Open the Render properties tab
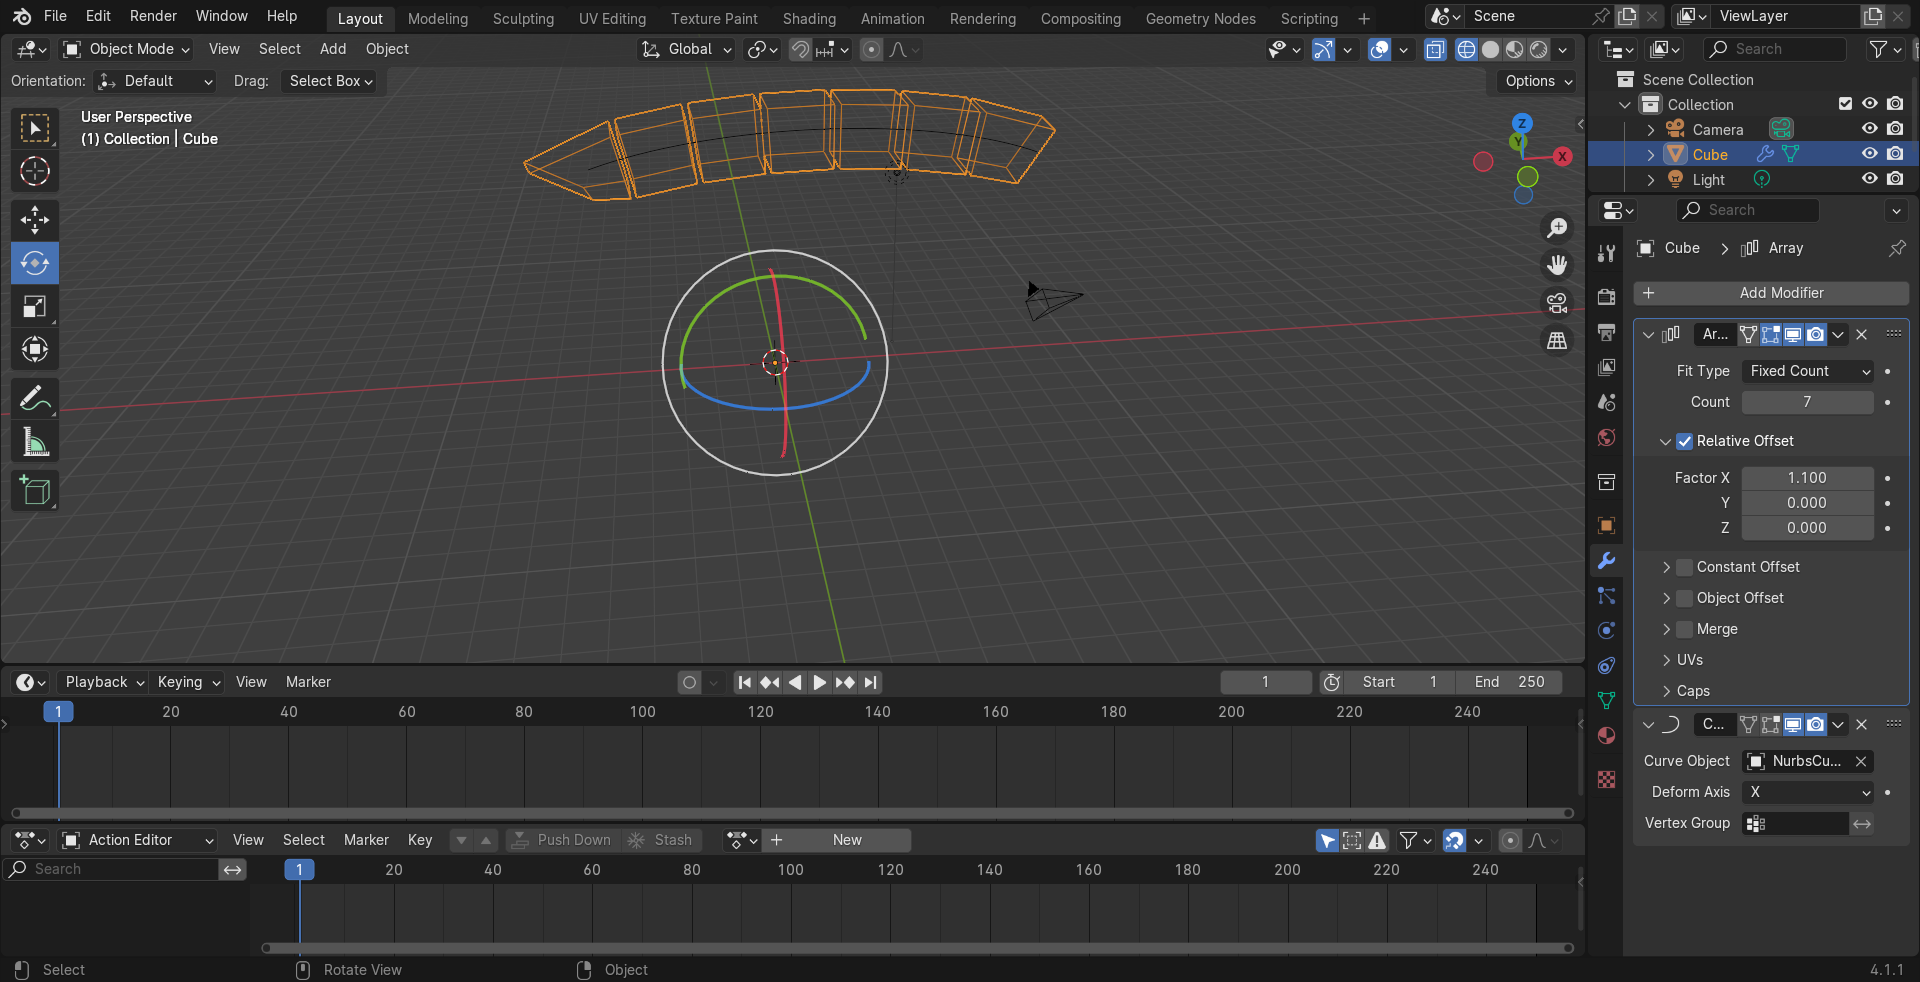This screenshot has height=982, width=1920. point(1606,297)
